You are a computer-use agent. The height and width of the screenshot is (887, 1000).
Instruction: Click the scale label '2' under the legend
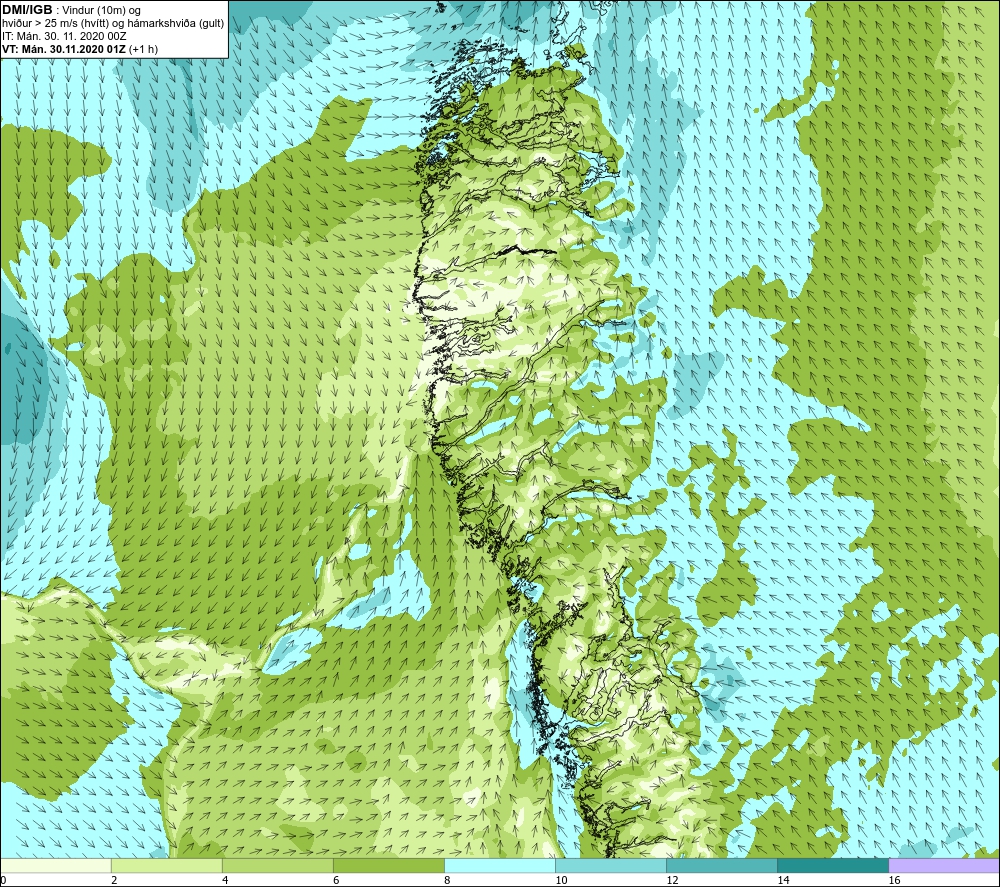114,881
